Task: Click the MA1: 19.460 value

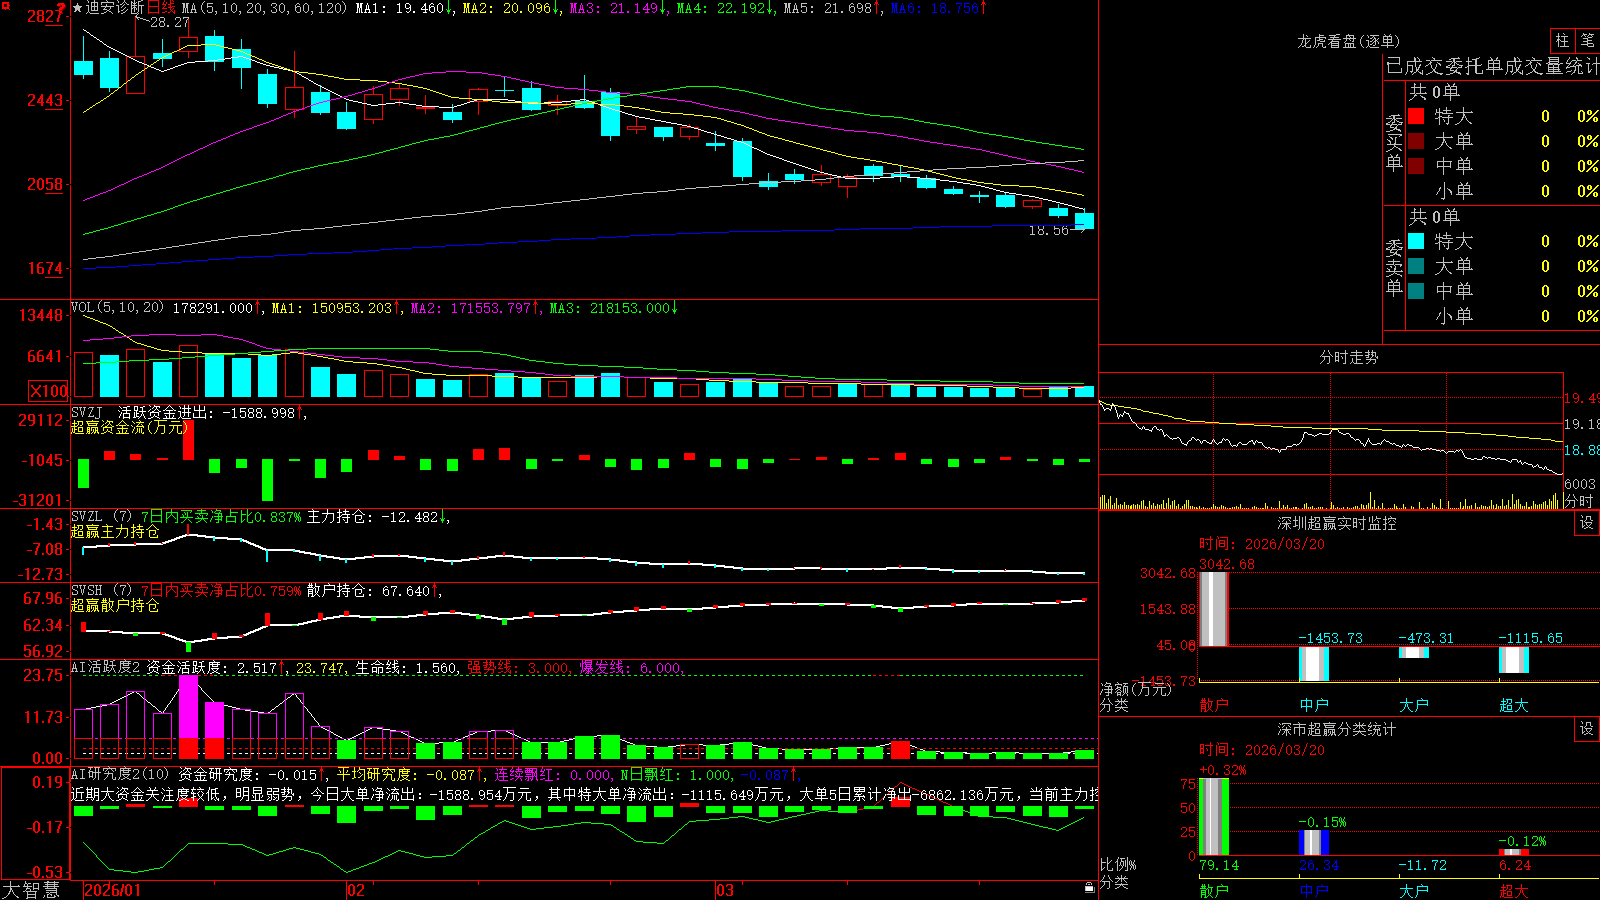Action: click(x=400, y=8)
